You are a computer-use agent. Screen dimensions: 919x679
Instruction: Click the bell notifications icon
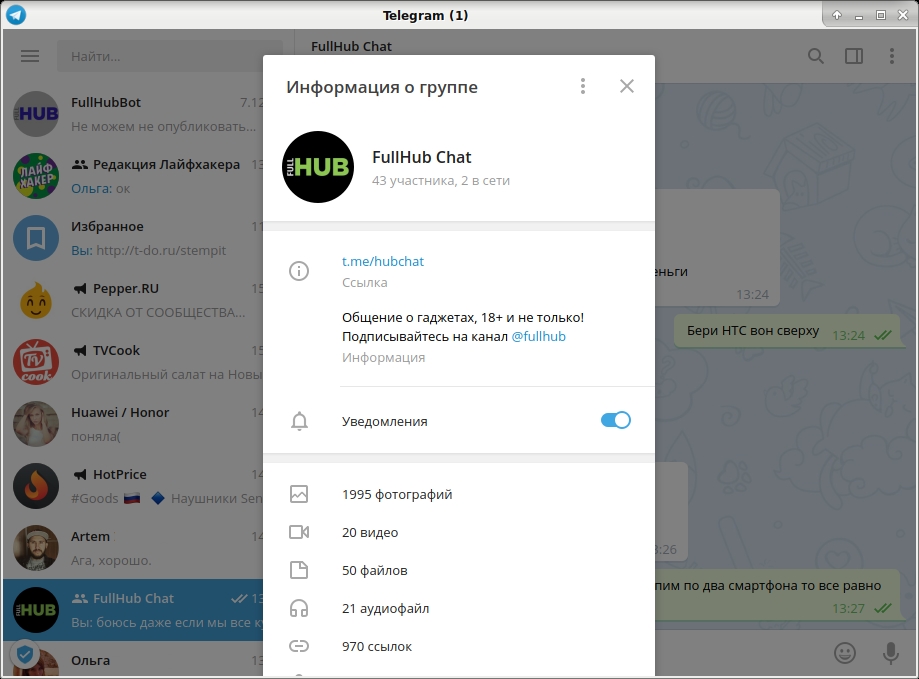click(299, 421)
